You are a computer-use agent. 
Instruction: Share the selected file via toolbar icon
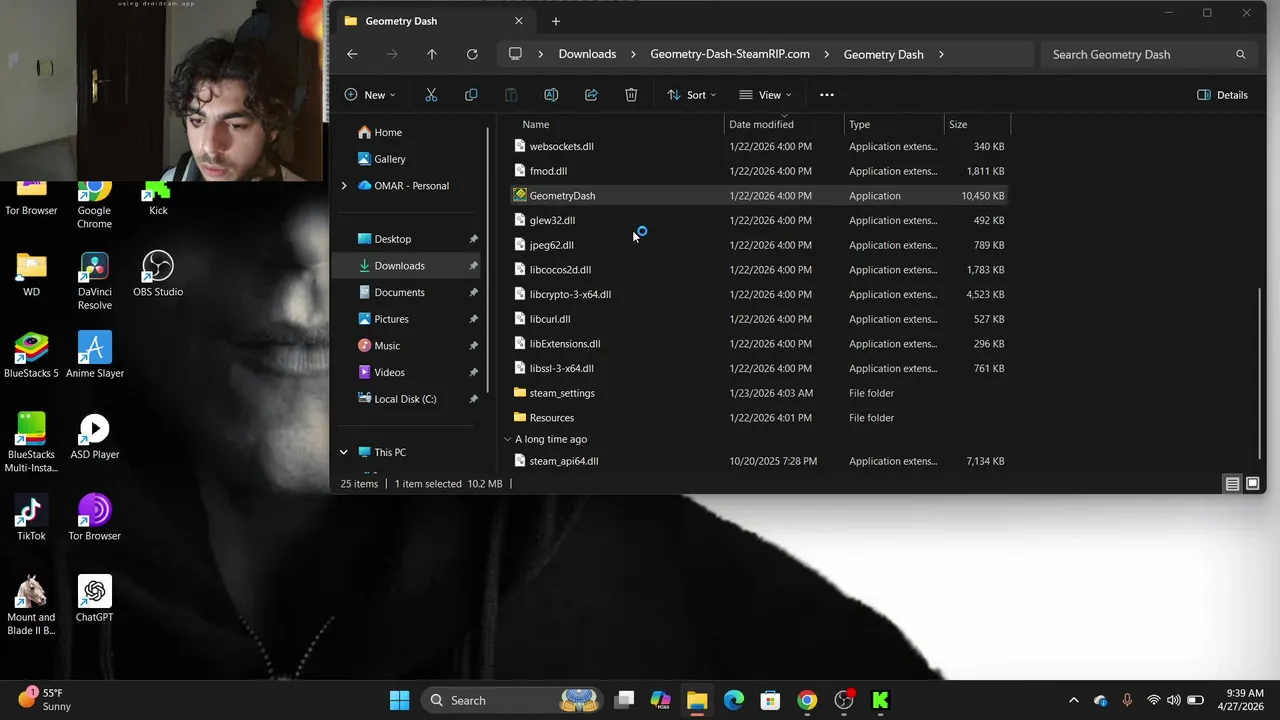tap(591, 95)
